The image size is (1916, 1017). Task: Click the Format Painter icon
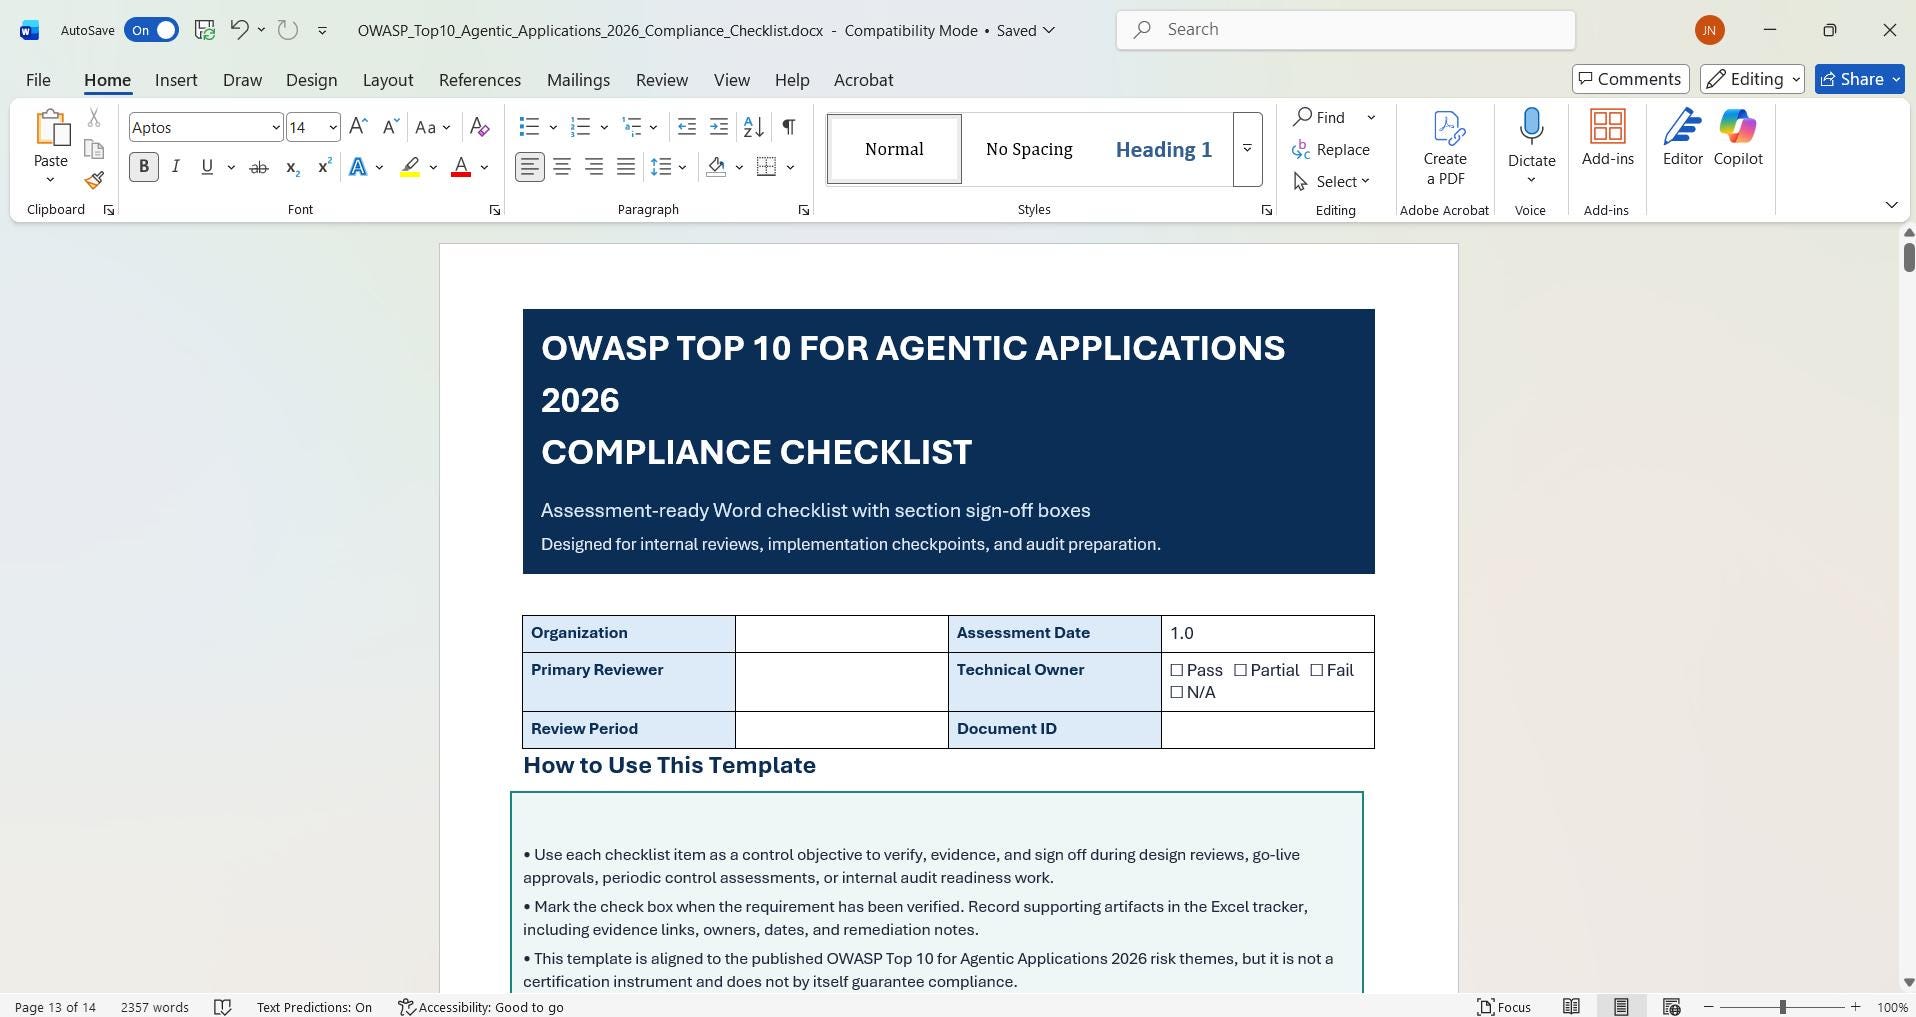(94, 181)
